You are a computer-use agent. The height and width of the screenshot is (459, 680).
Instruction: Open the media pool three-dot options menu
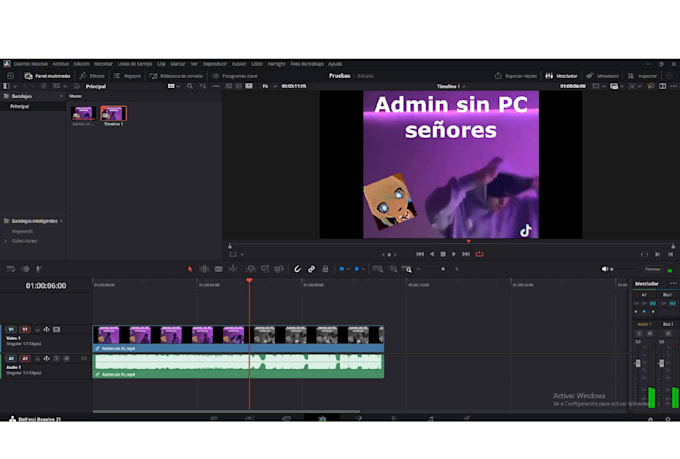coord(216,86)
